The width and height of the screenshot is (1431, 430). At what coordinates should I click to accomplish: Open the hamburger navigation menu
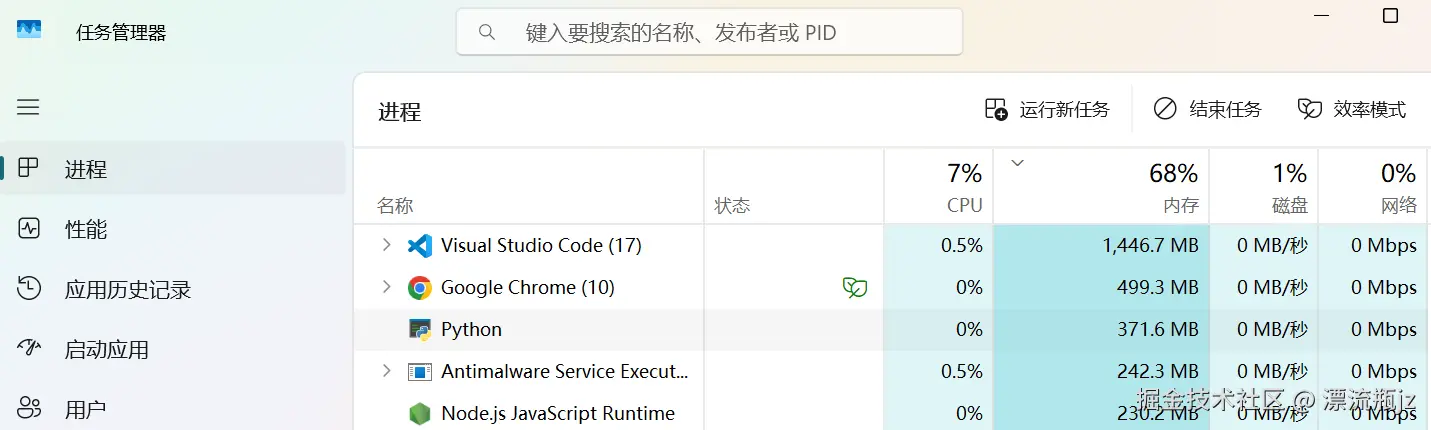point(28,107)
